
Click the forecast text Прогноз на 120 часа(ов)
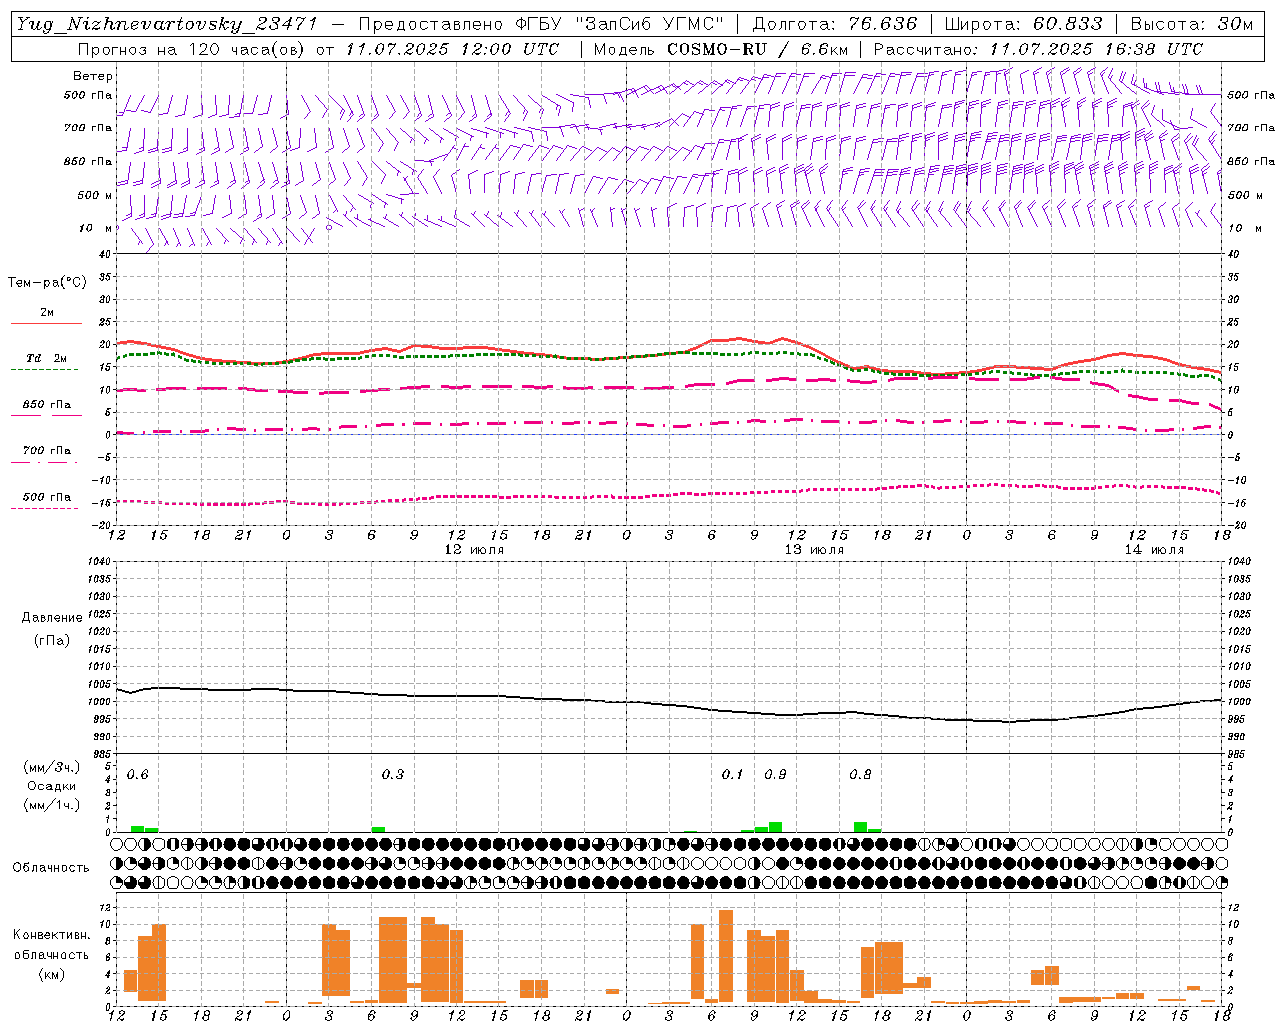[193, 48]
